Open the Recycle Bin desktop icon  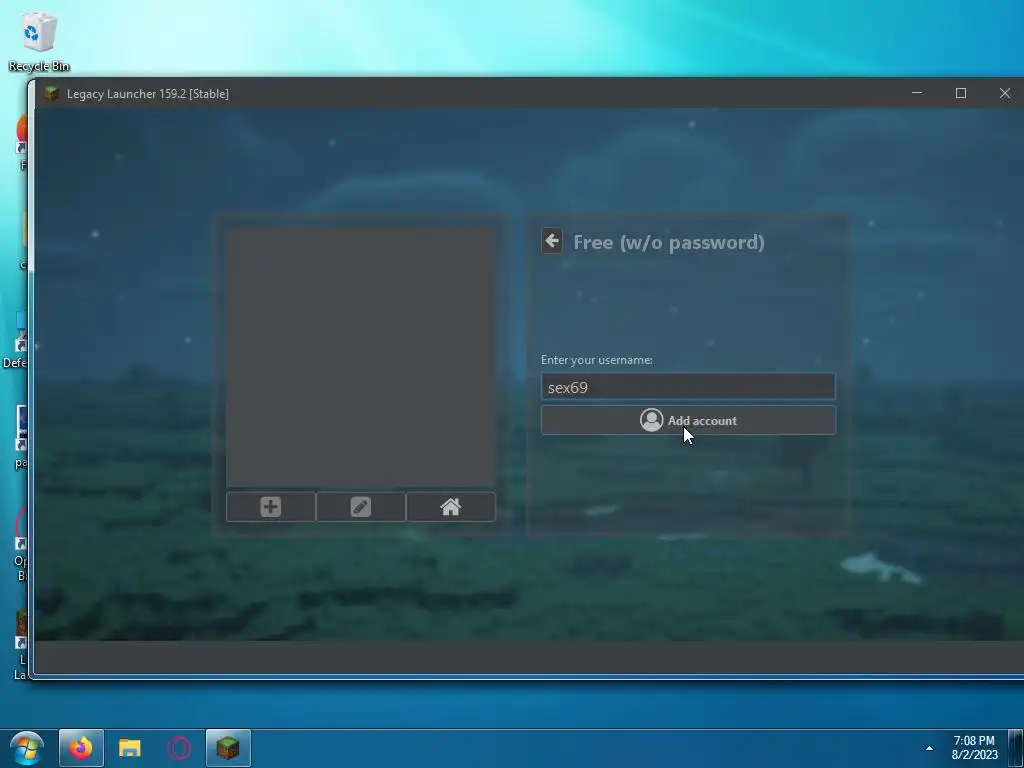pyautogui.click(x=39, y=42)
